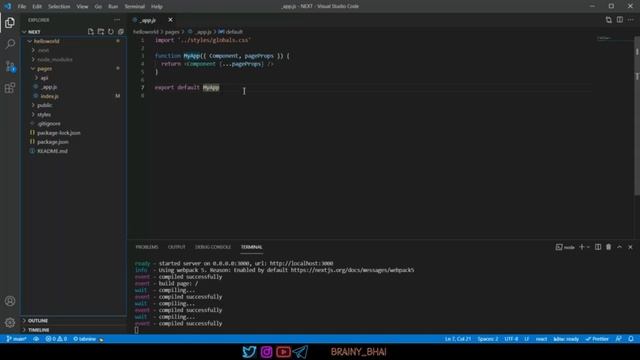This screenshot has height=360, width=640.
Task: Open the Help menu
Action: coord(157,7)
